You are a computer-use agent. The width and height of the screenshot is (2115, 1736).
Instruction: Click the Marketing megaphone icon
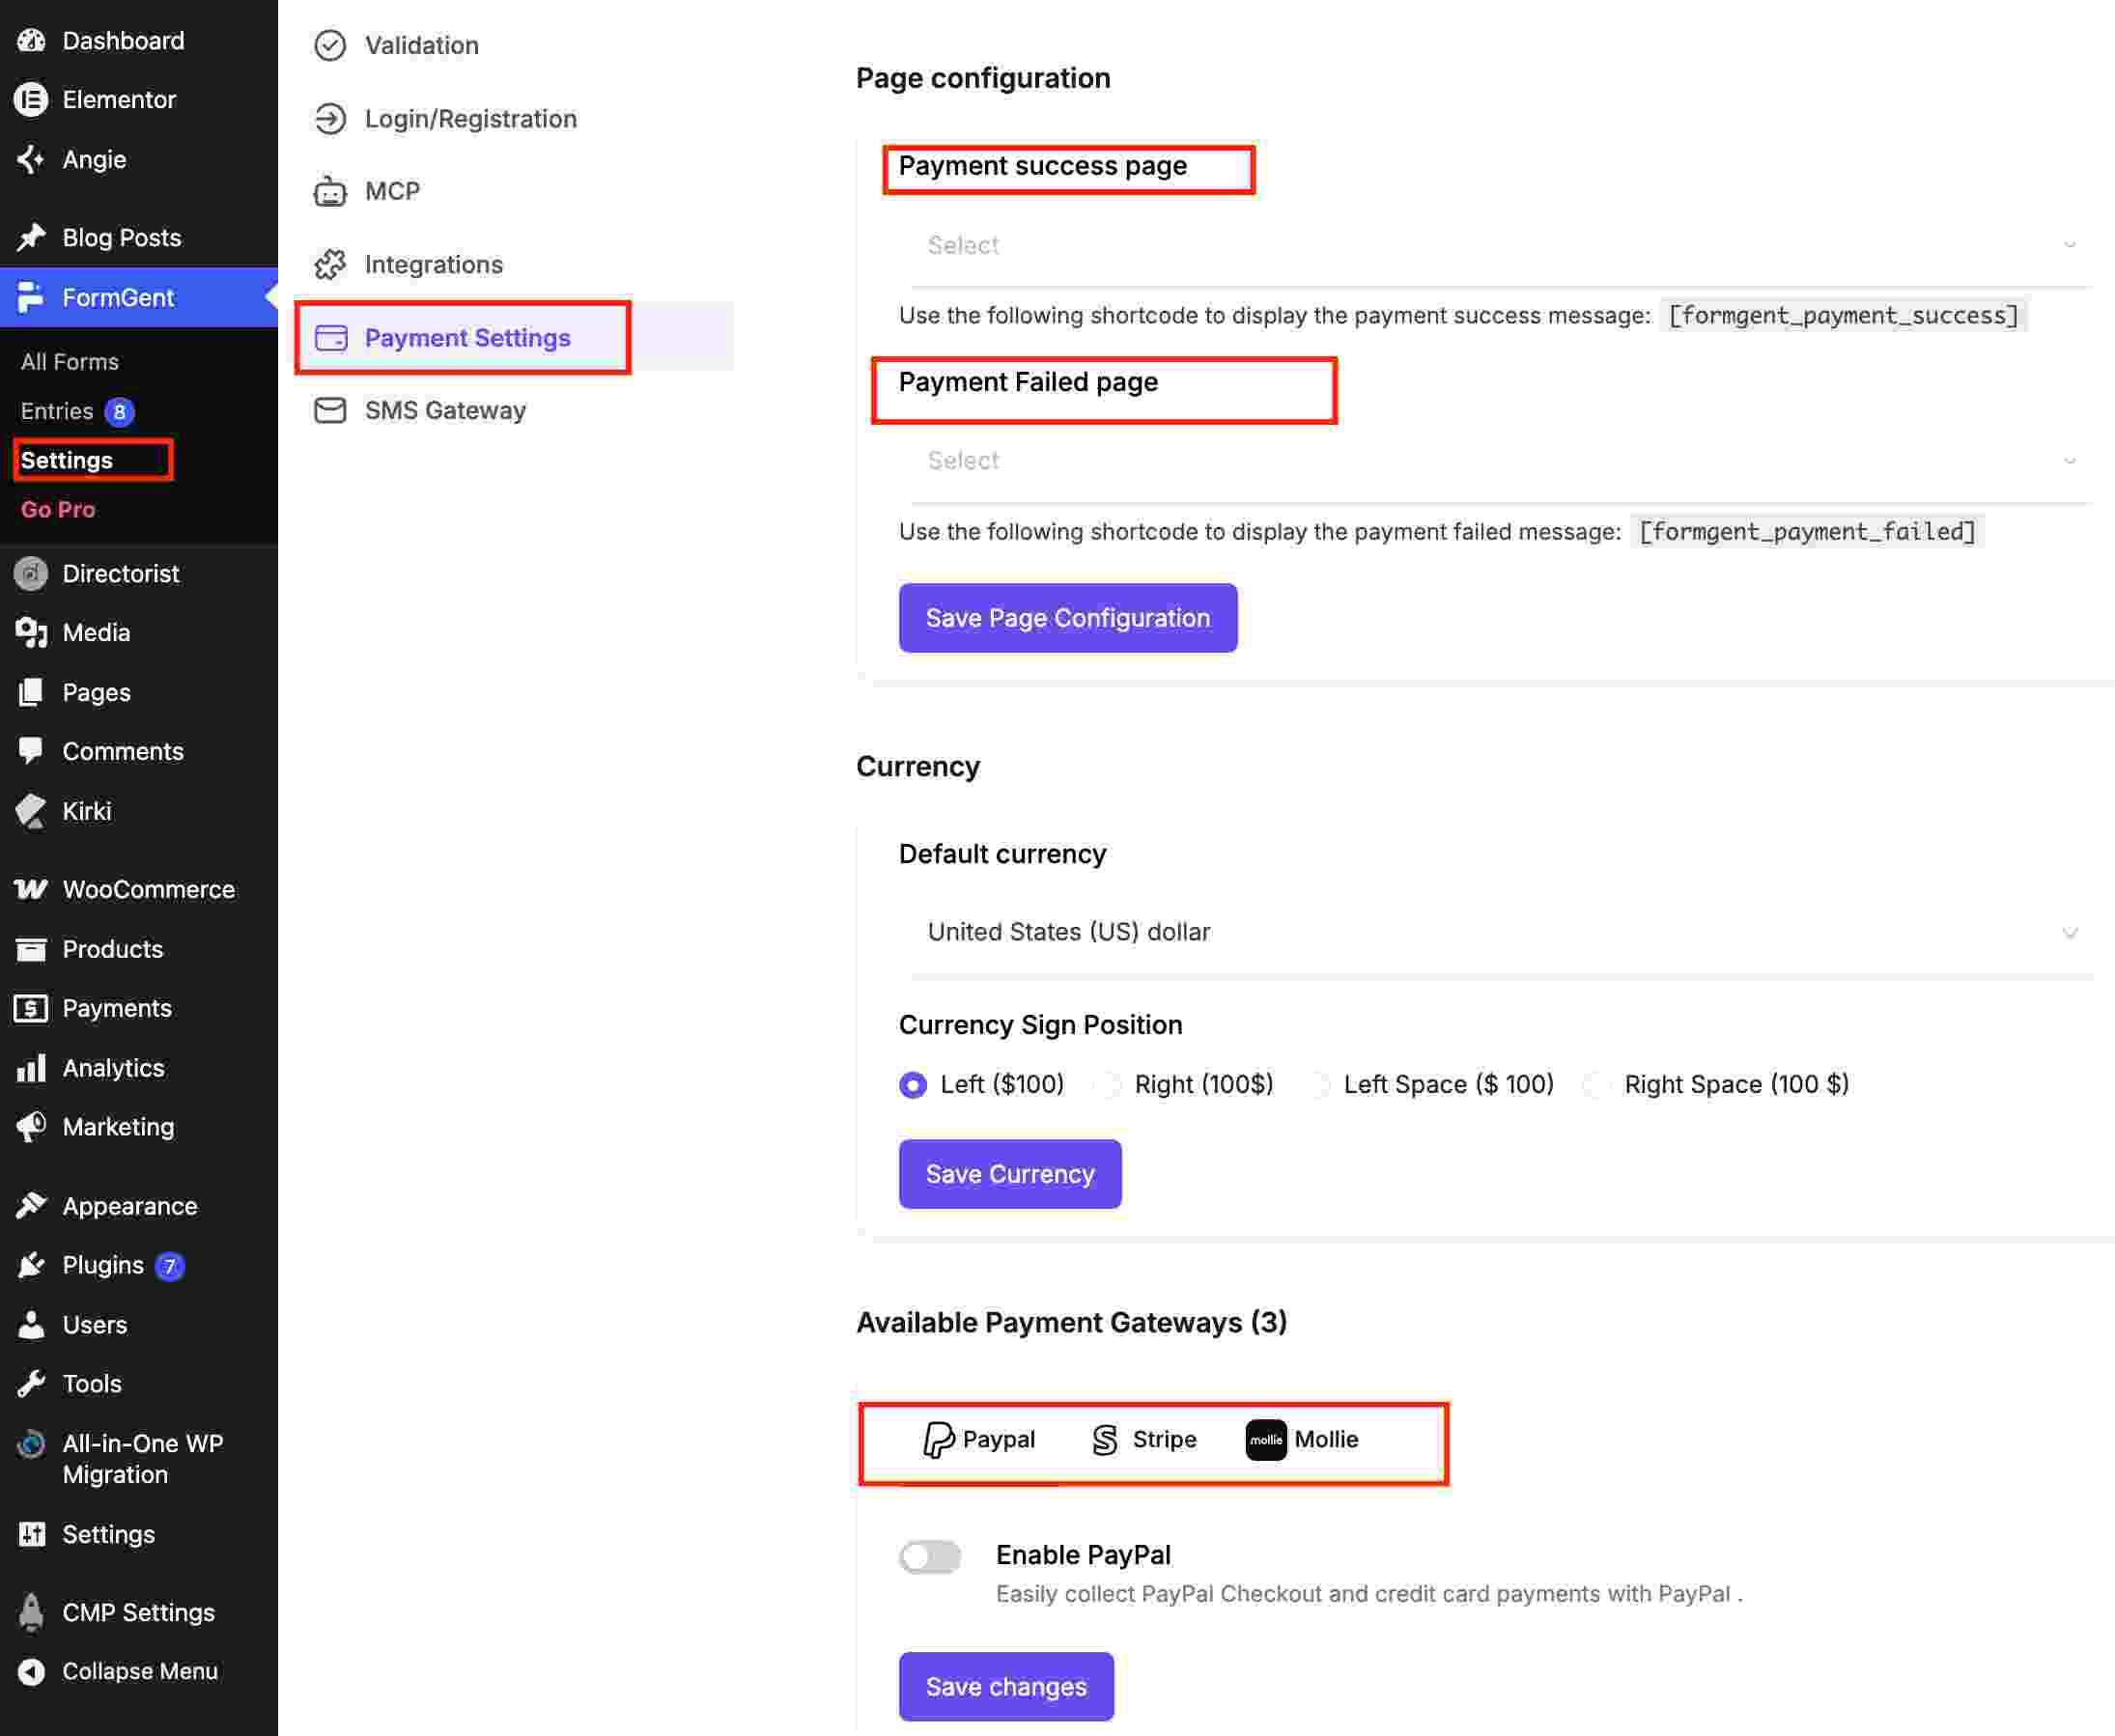[x=31, y=1127]
